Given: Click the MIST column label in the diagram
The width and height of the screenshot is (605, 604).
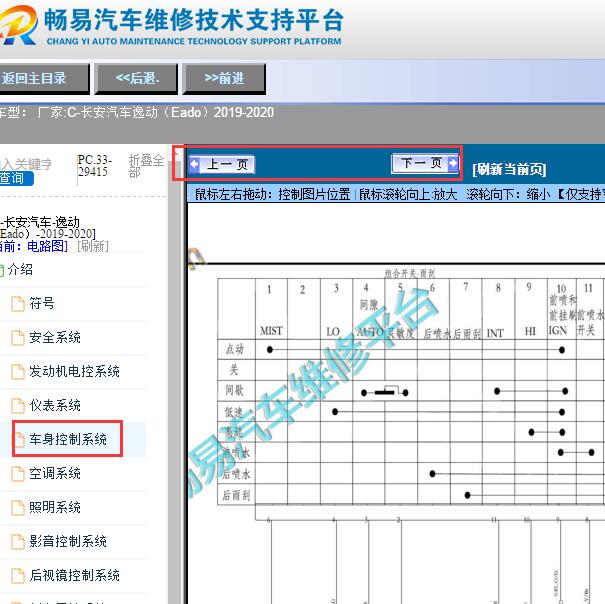Looking at the screenshot, I should click(271, 331).
